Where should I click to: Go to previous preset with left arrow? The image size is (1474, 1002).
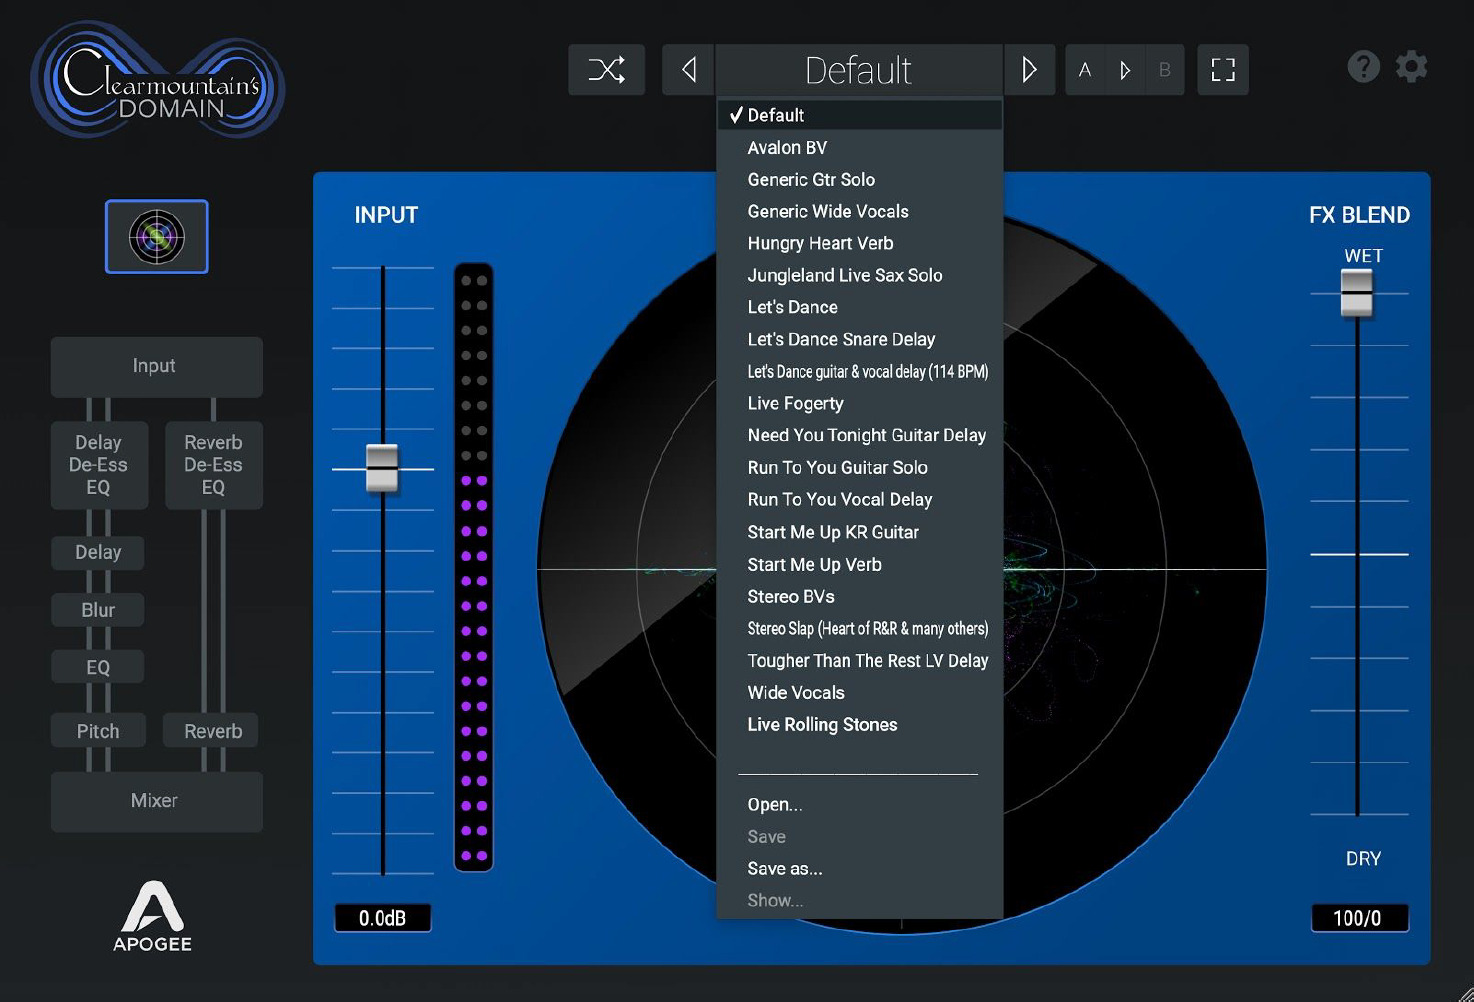coord(688,70)
